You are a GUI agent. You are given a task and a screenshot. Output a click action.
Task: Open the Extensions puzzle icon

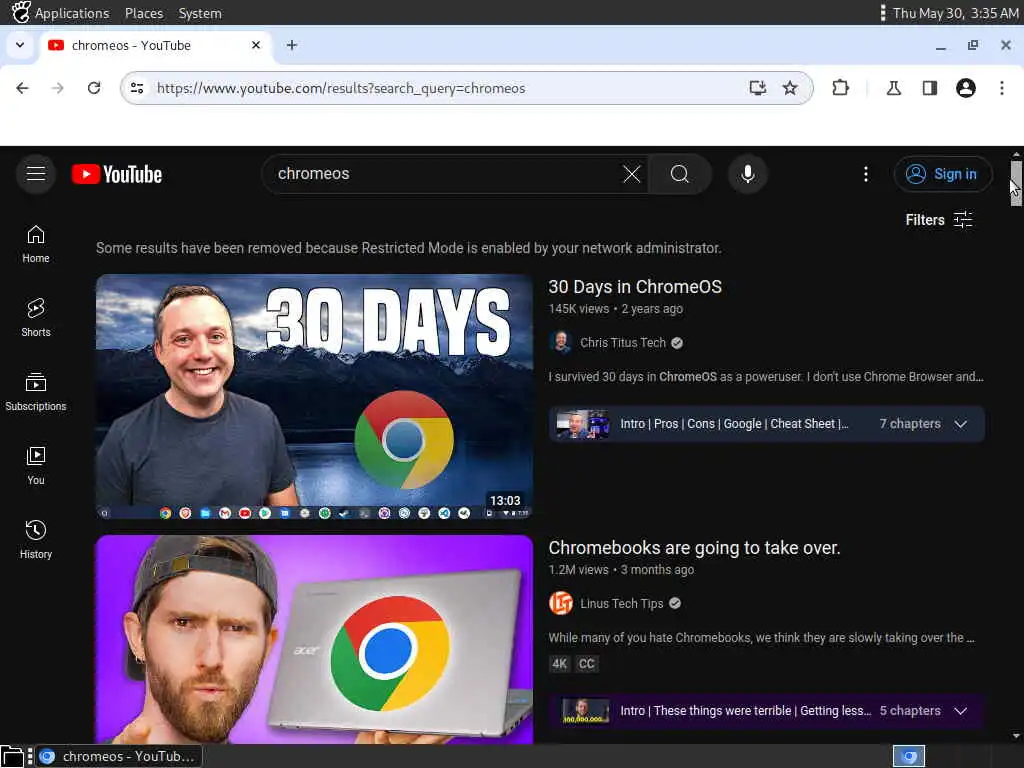point(840,88)
